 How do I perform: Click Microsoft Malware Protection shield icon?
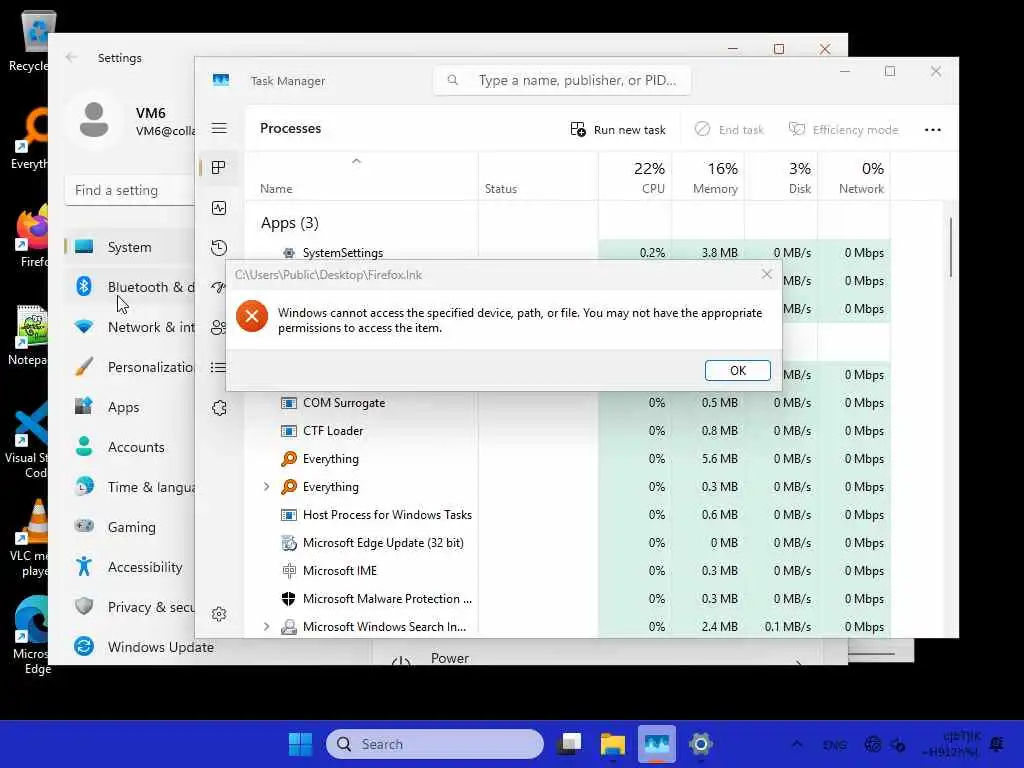click(x=288, y=599)
